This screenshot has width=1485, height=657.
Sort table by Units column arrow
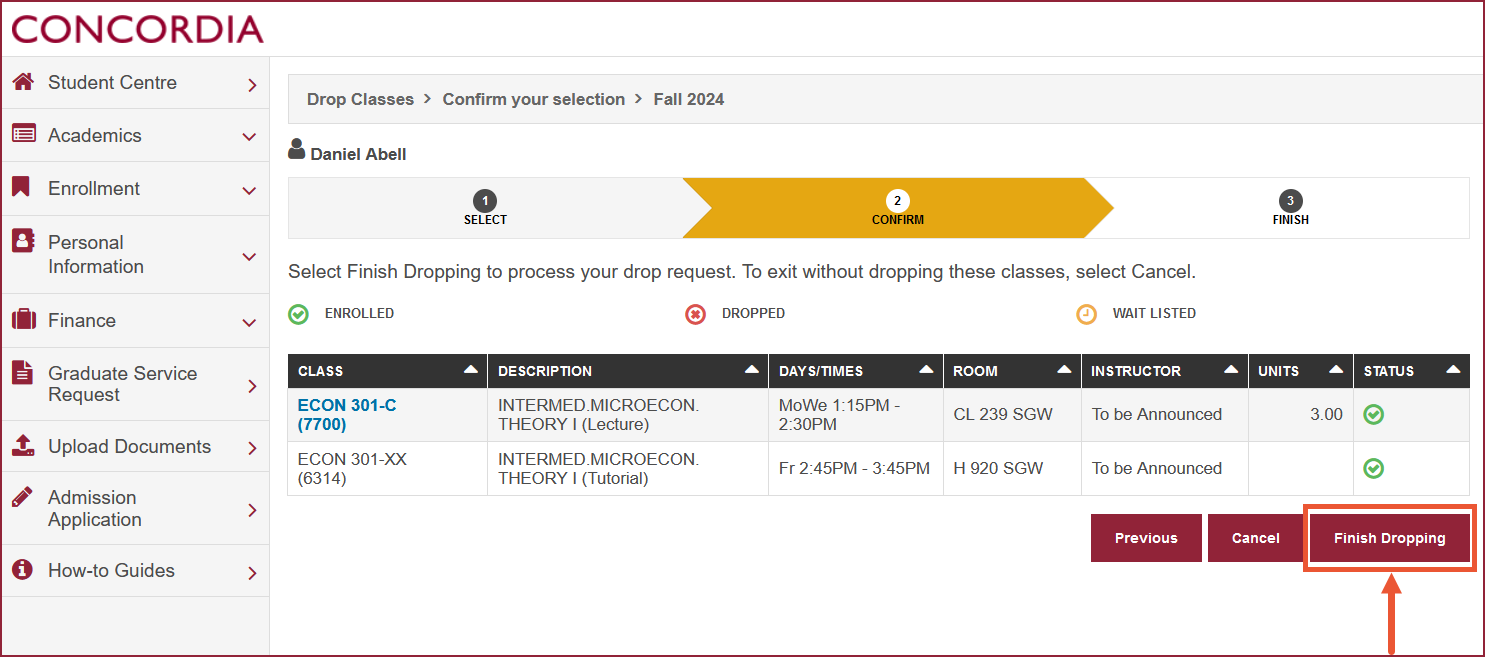coord(1336,370)
